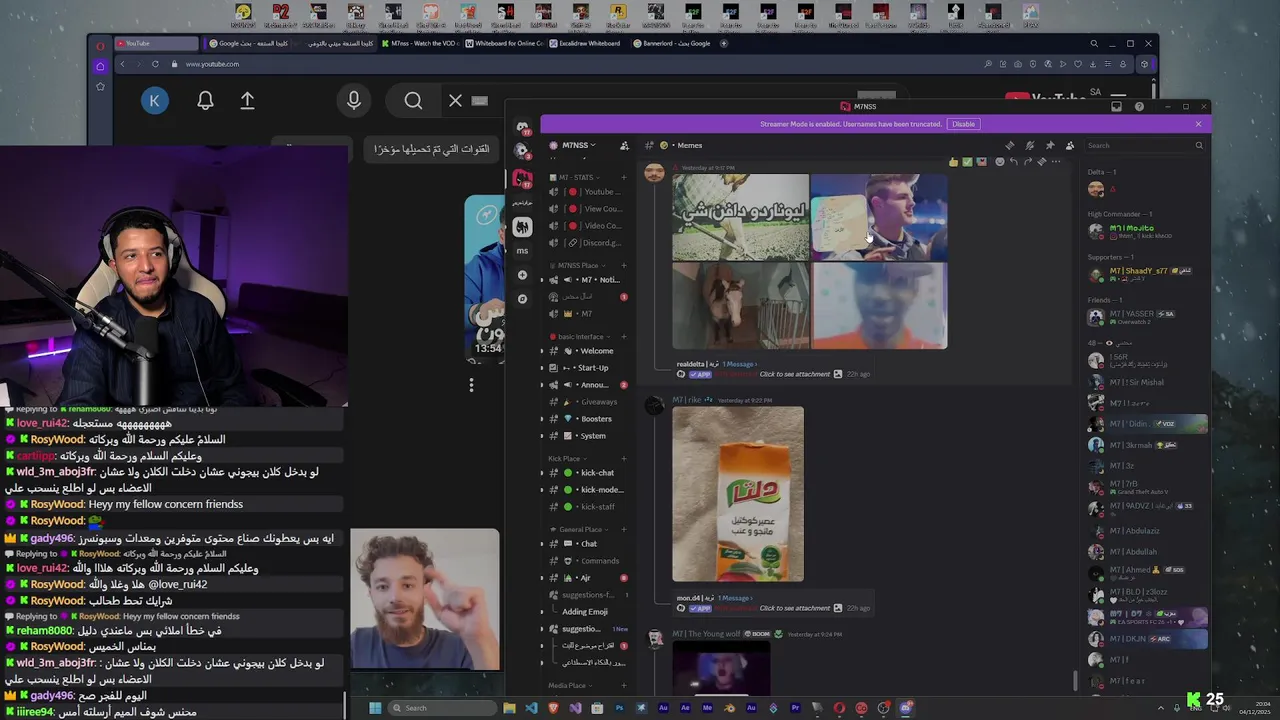Select the 'ms' server icon
1280x720 pixels.
(x=522, y=251)
